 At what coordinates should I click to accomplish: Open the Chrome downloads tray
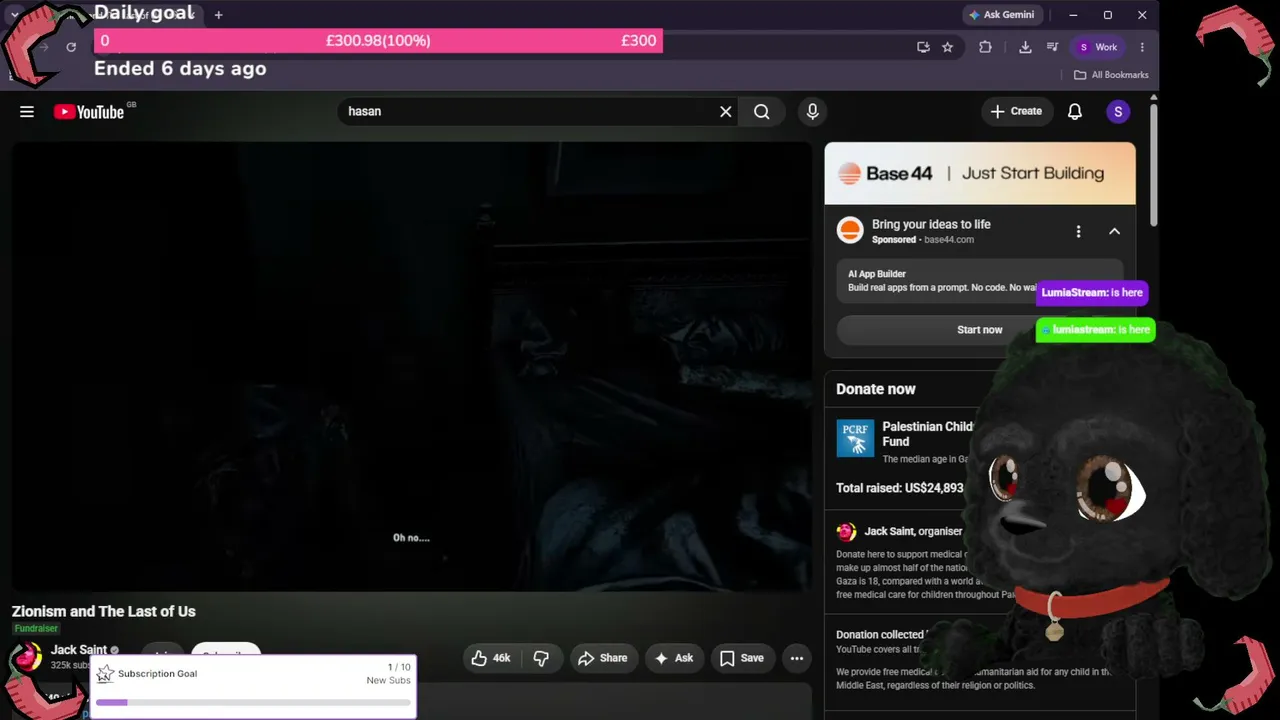[1025, 47]
